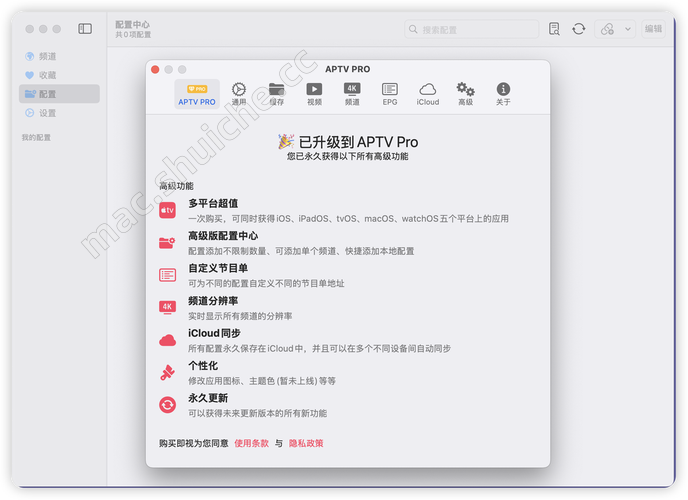The image size is (688, 500).
Task: Open 设置 settings in the sidebar
Action: (47, 113)
